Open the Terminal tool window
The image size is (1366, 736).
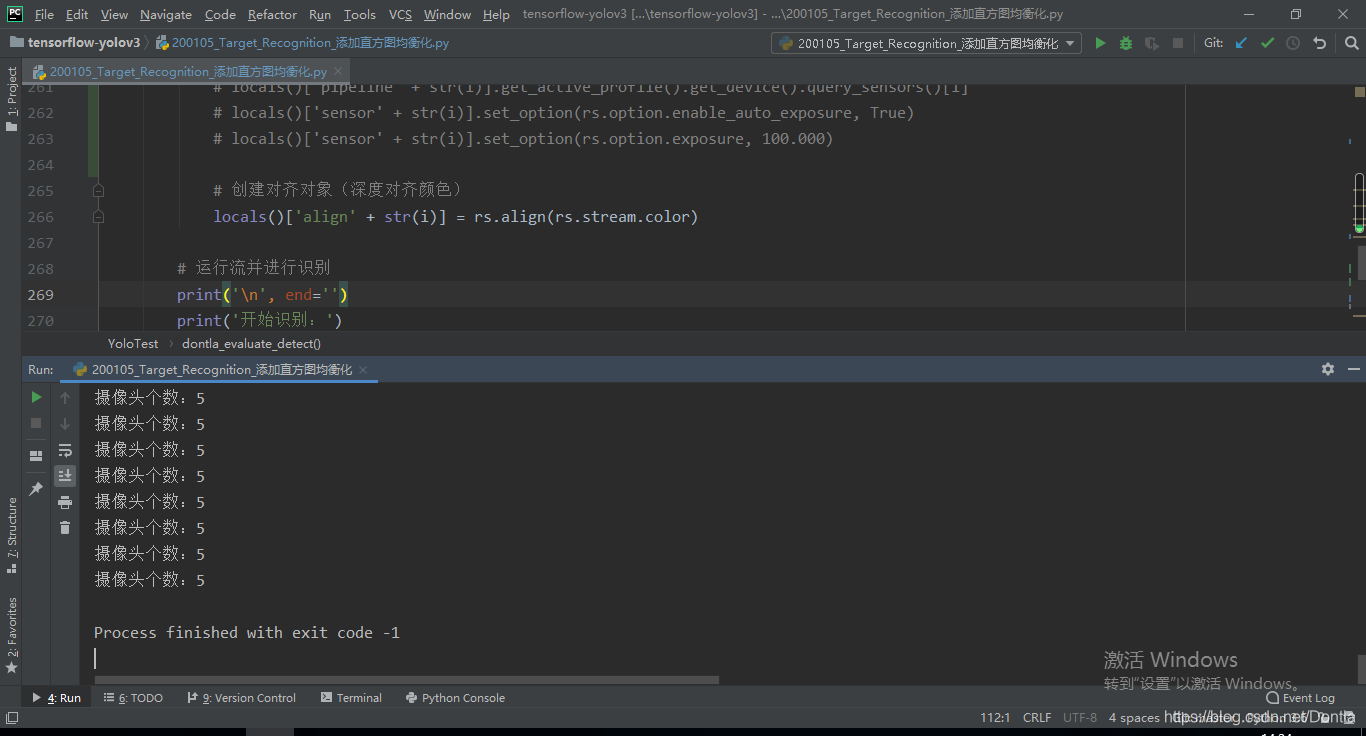coord(351,698)
